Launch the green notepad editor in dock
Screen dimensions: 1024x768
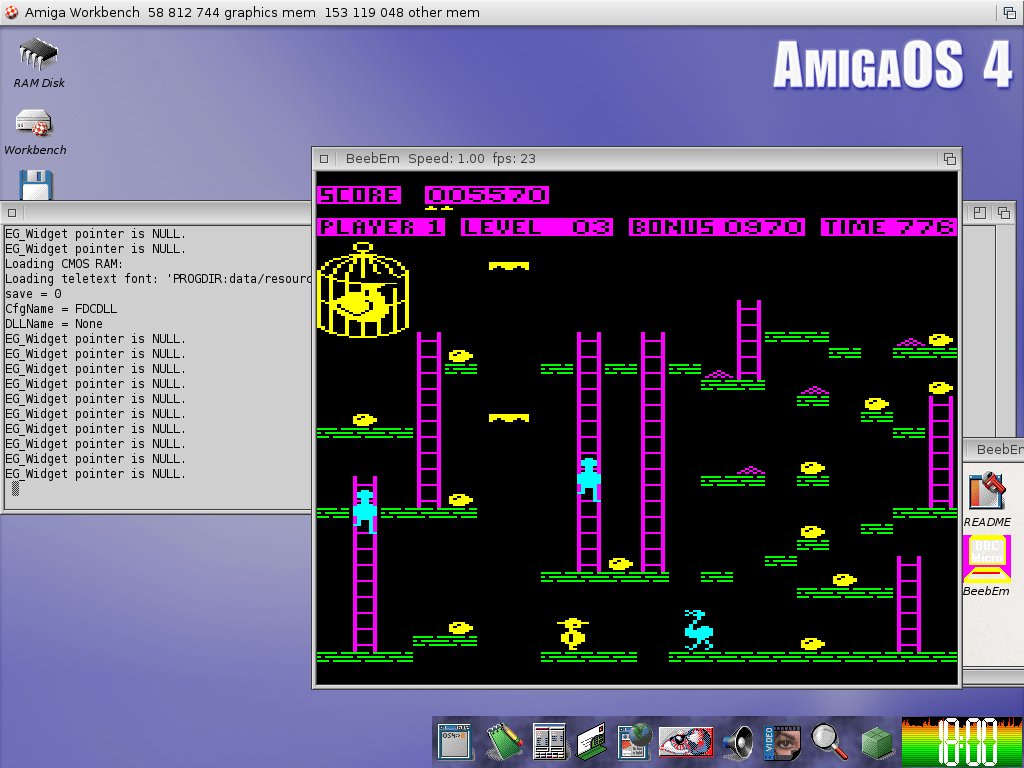tap(504, 741)
